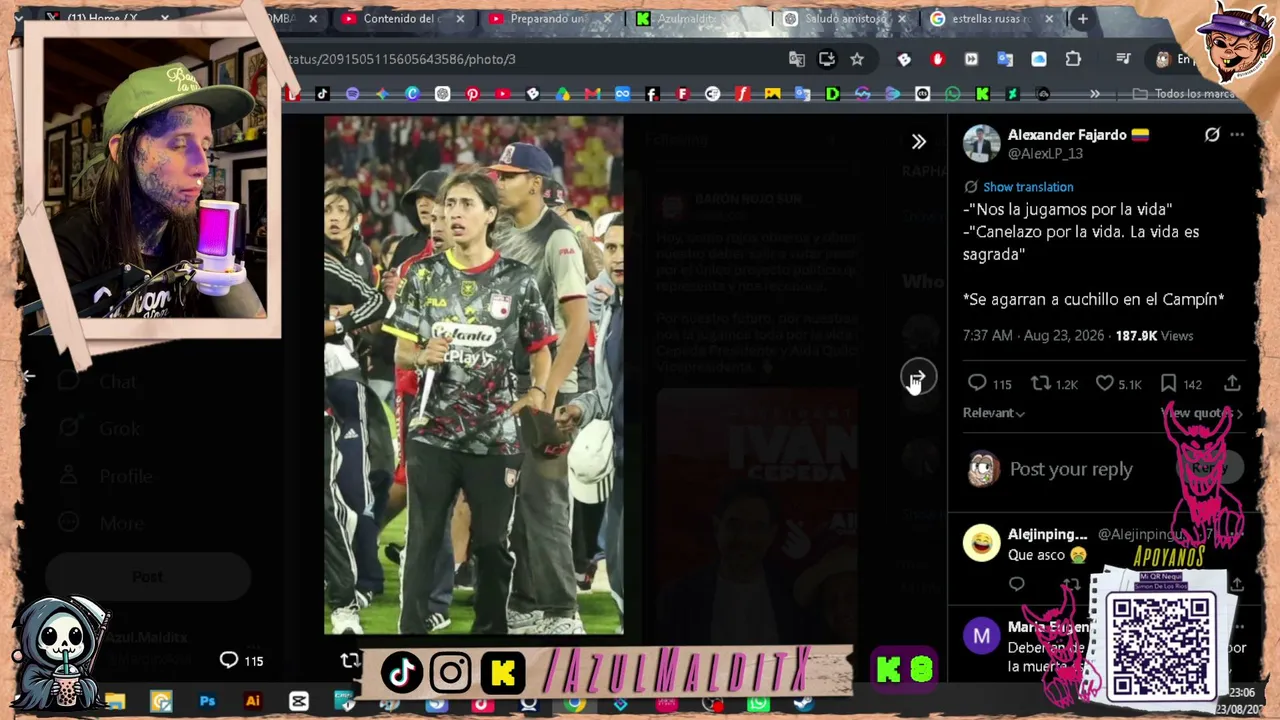Screen dimensions: 1280x720
Task: Open the Extensions puzzle menu
Action: pyautogui.click(x=1073, y=59)
